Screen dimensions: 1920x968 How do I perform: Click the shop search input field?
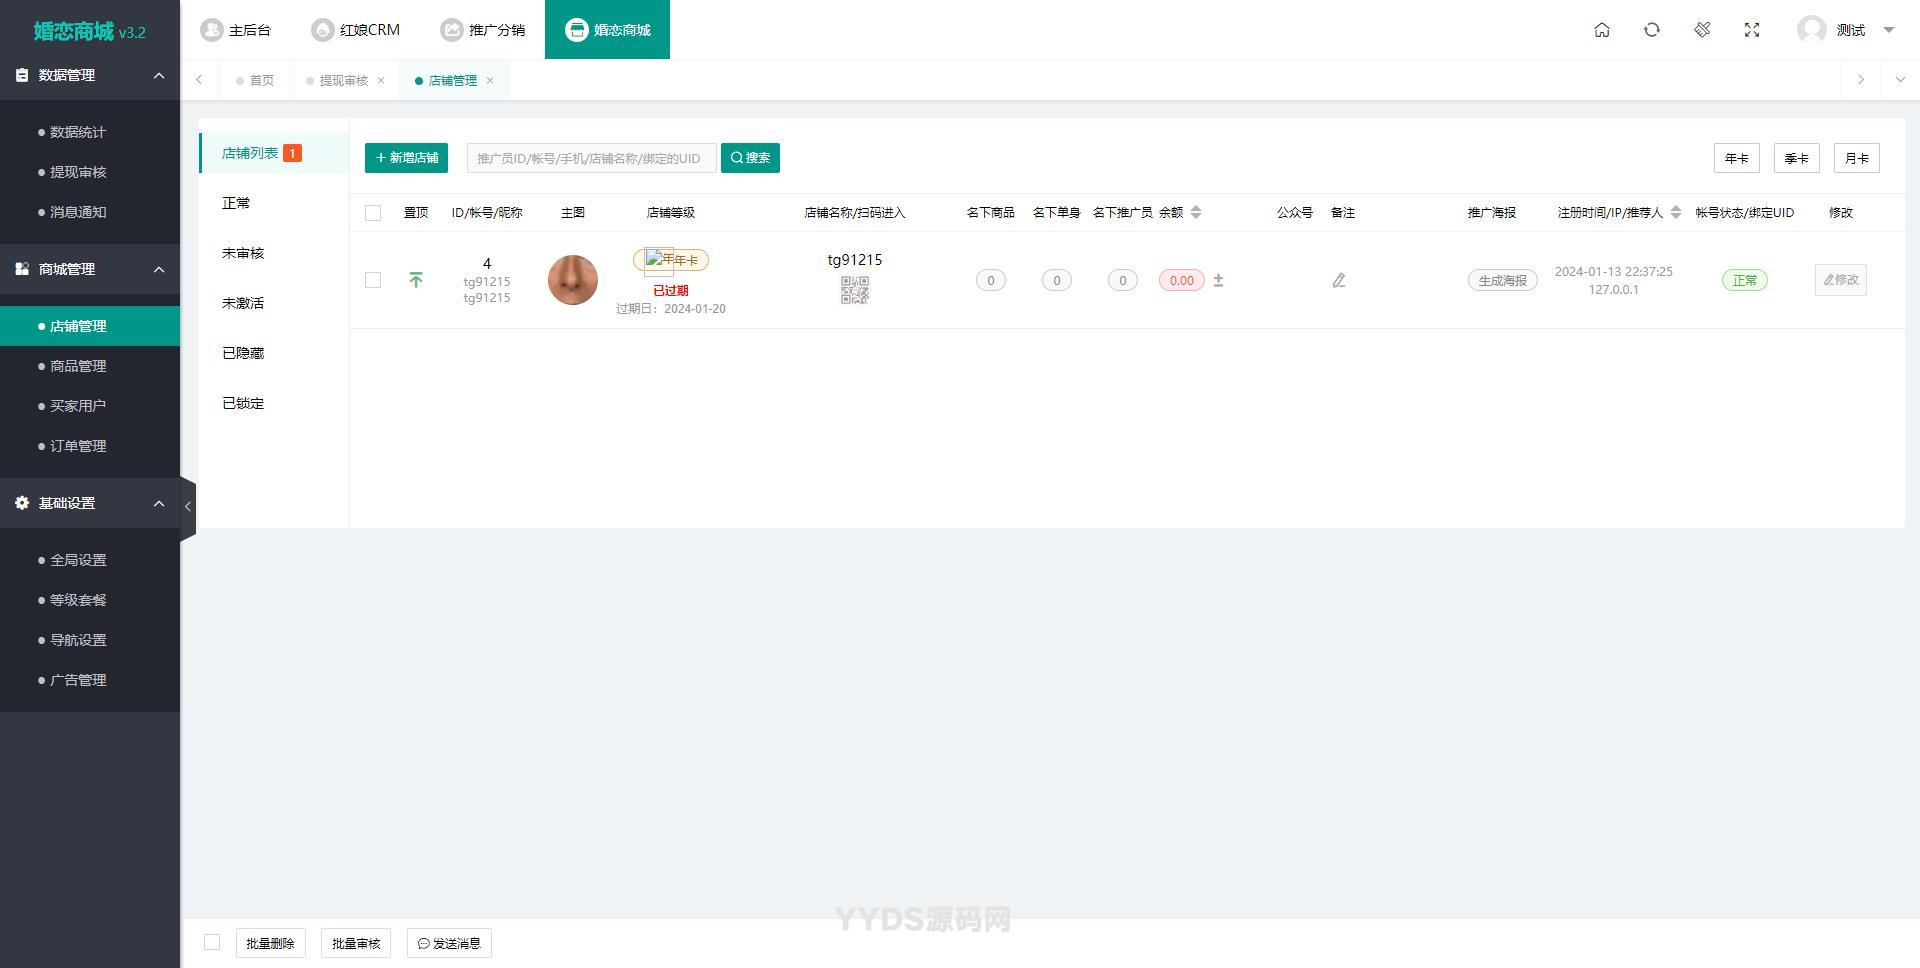(x=591, y=158)
